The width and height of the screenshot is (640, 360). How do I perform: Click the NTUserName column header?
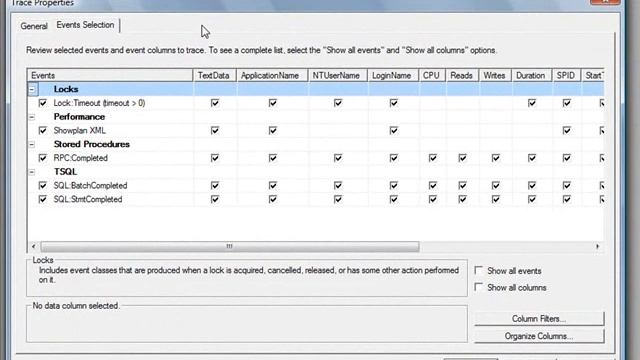pos(338,76)
